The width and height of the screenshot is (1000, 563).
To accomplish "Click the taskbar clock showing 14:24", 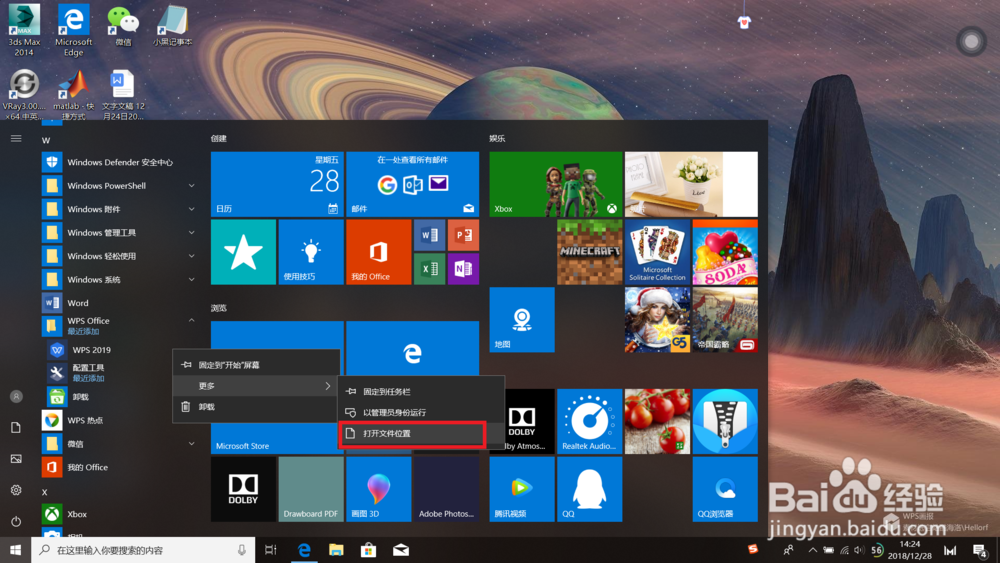I will [910, 550].
